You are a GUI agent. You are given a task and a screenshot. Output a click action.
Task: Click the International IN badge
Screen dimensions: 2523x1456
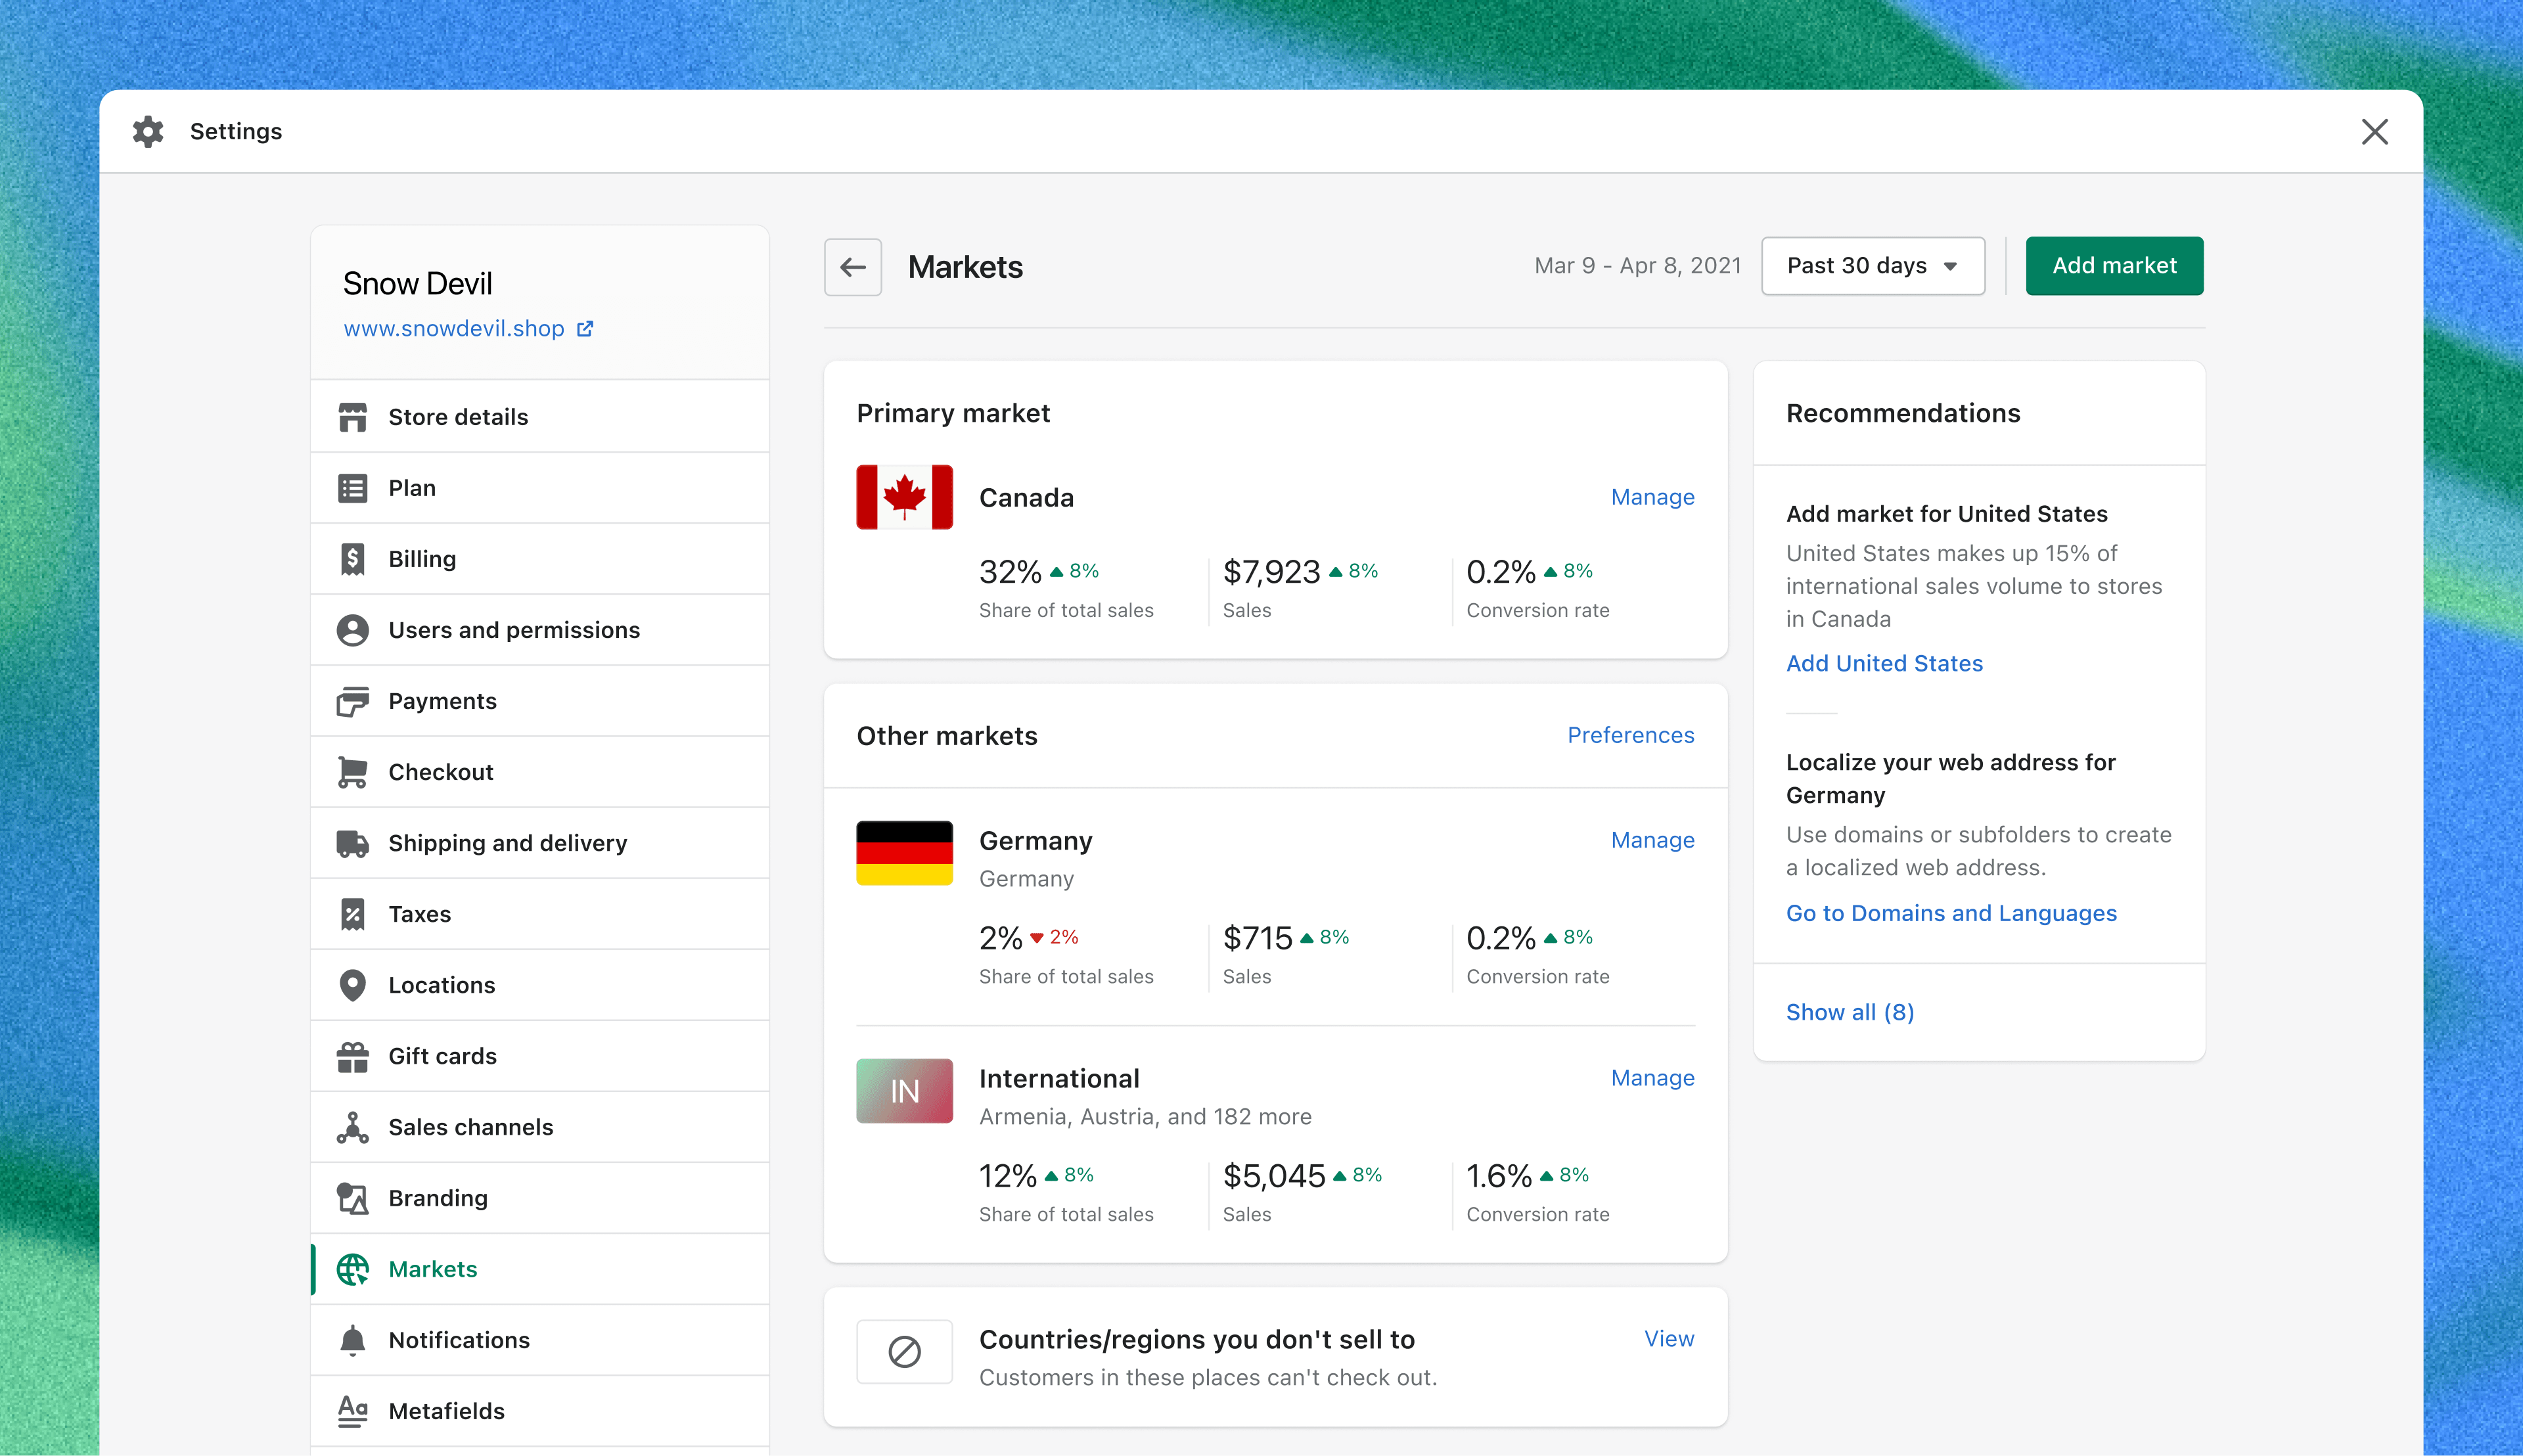(904, 1091)
